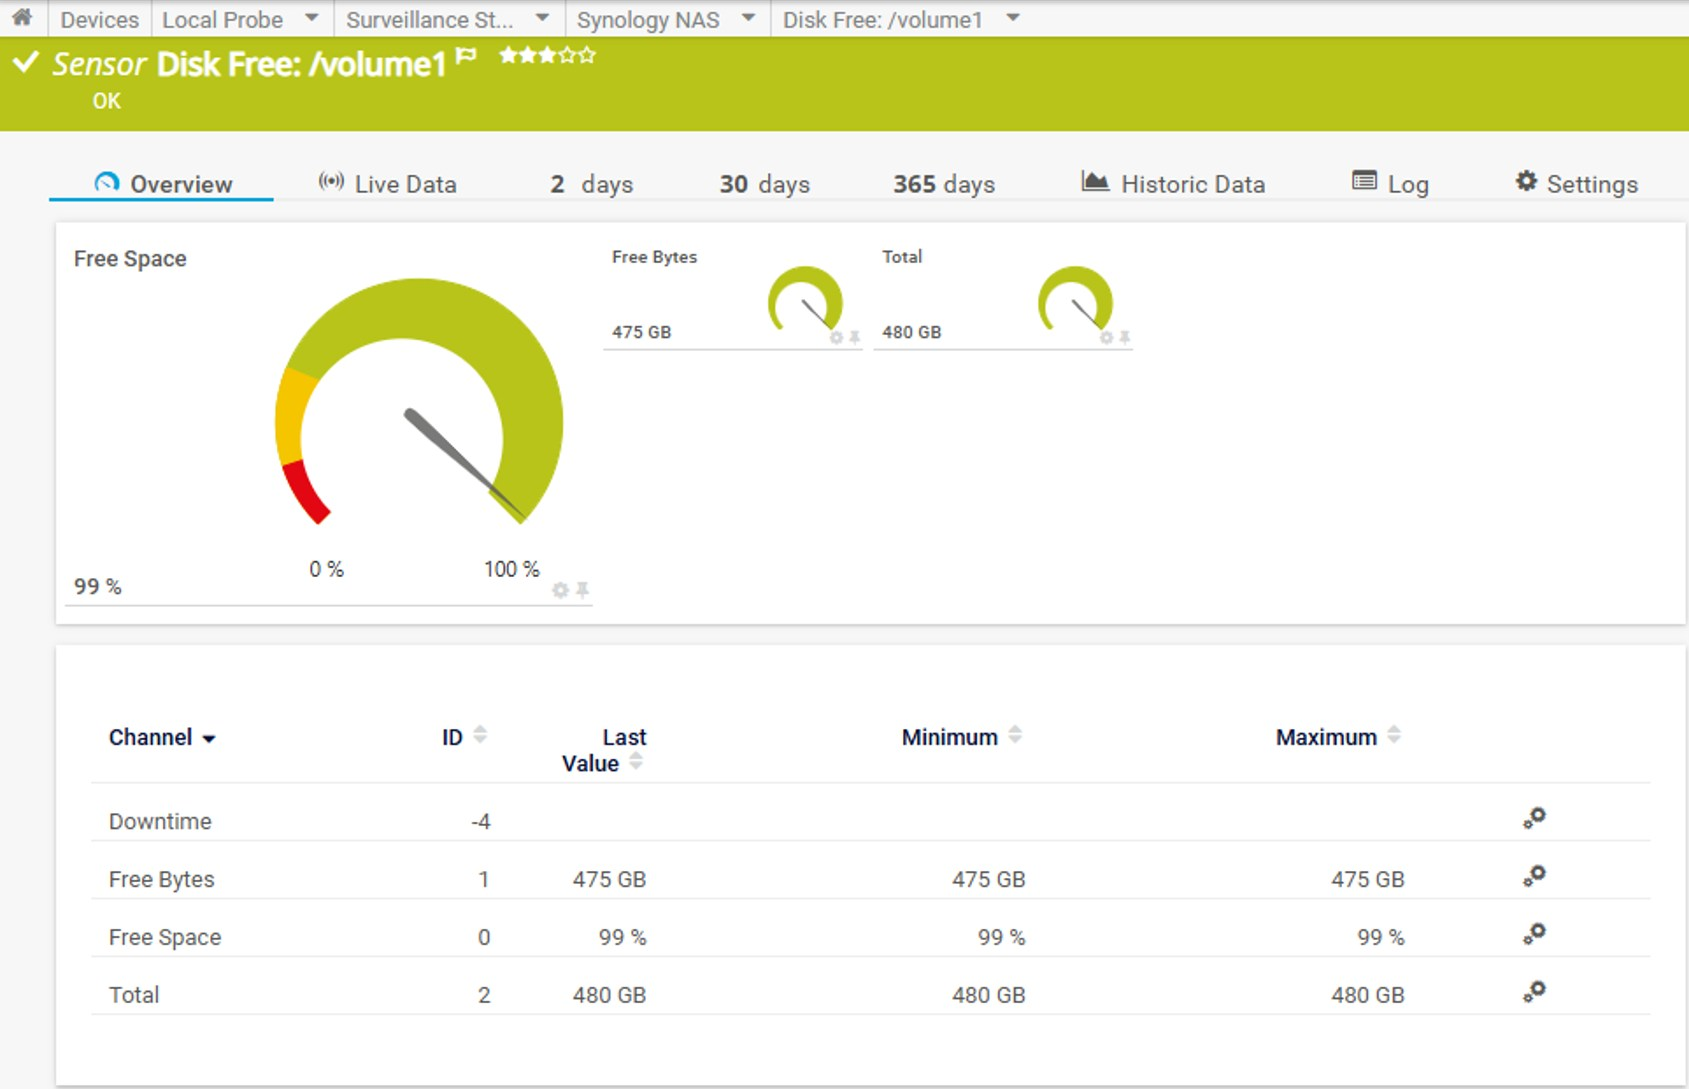The height and width of the screenshot is (1089, 1689).
Task: Switch to the Live Data tab
Action: 388,184
